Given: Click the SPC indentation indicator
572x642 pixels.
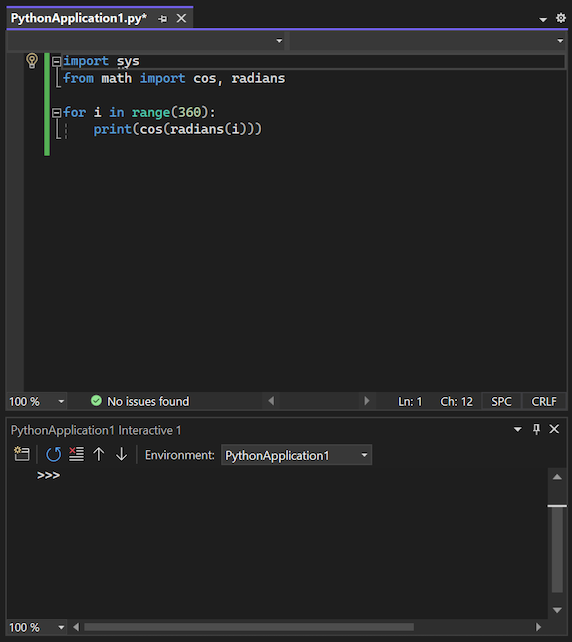Looking at the screenshot, I should click(x=501, y=402).
